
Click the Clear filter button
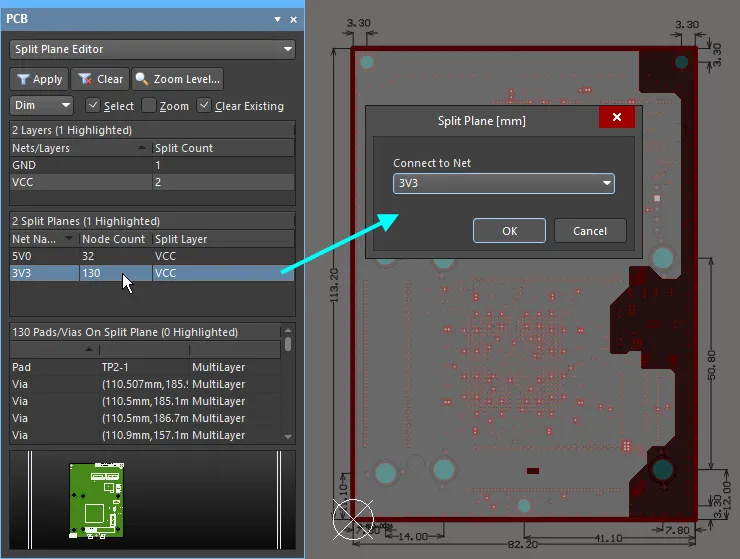pyautogui.click(x=101, y=79)
